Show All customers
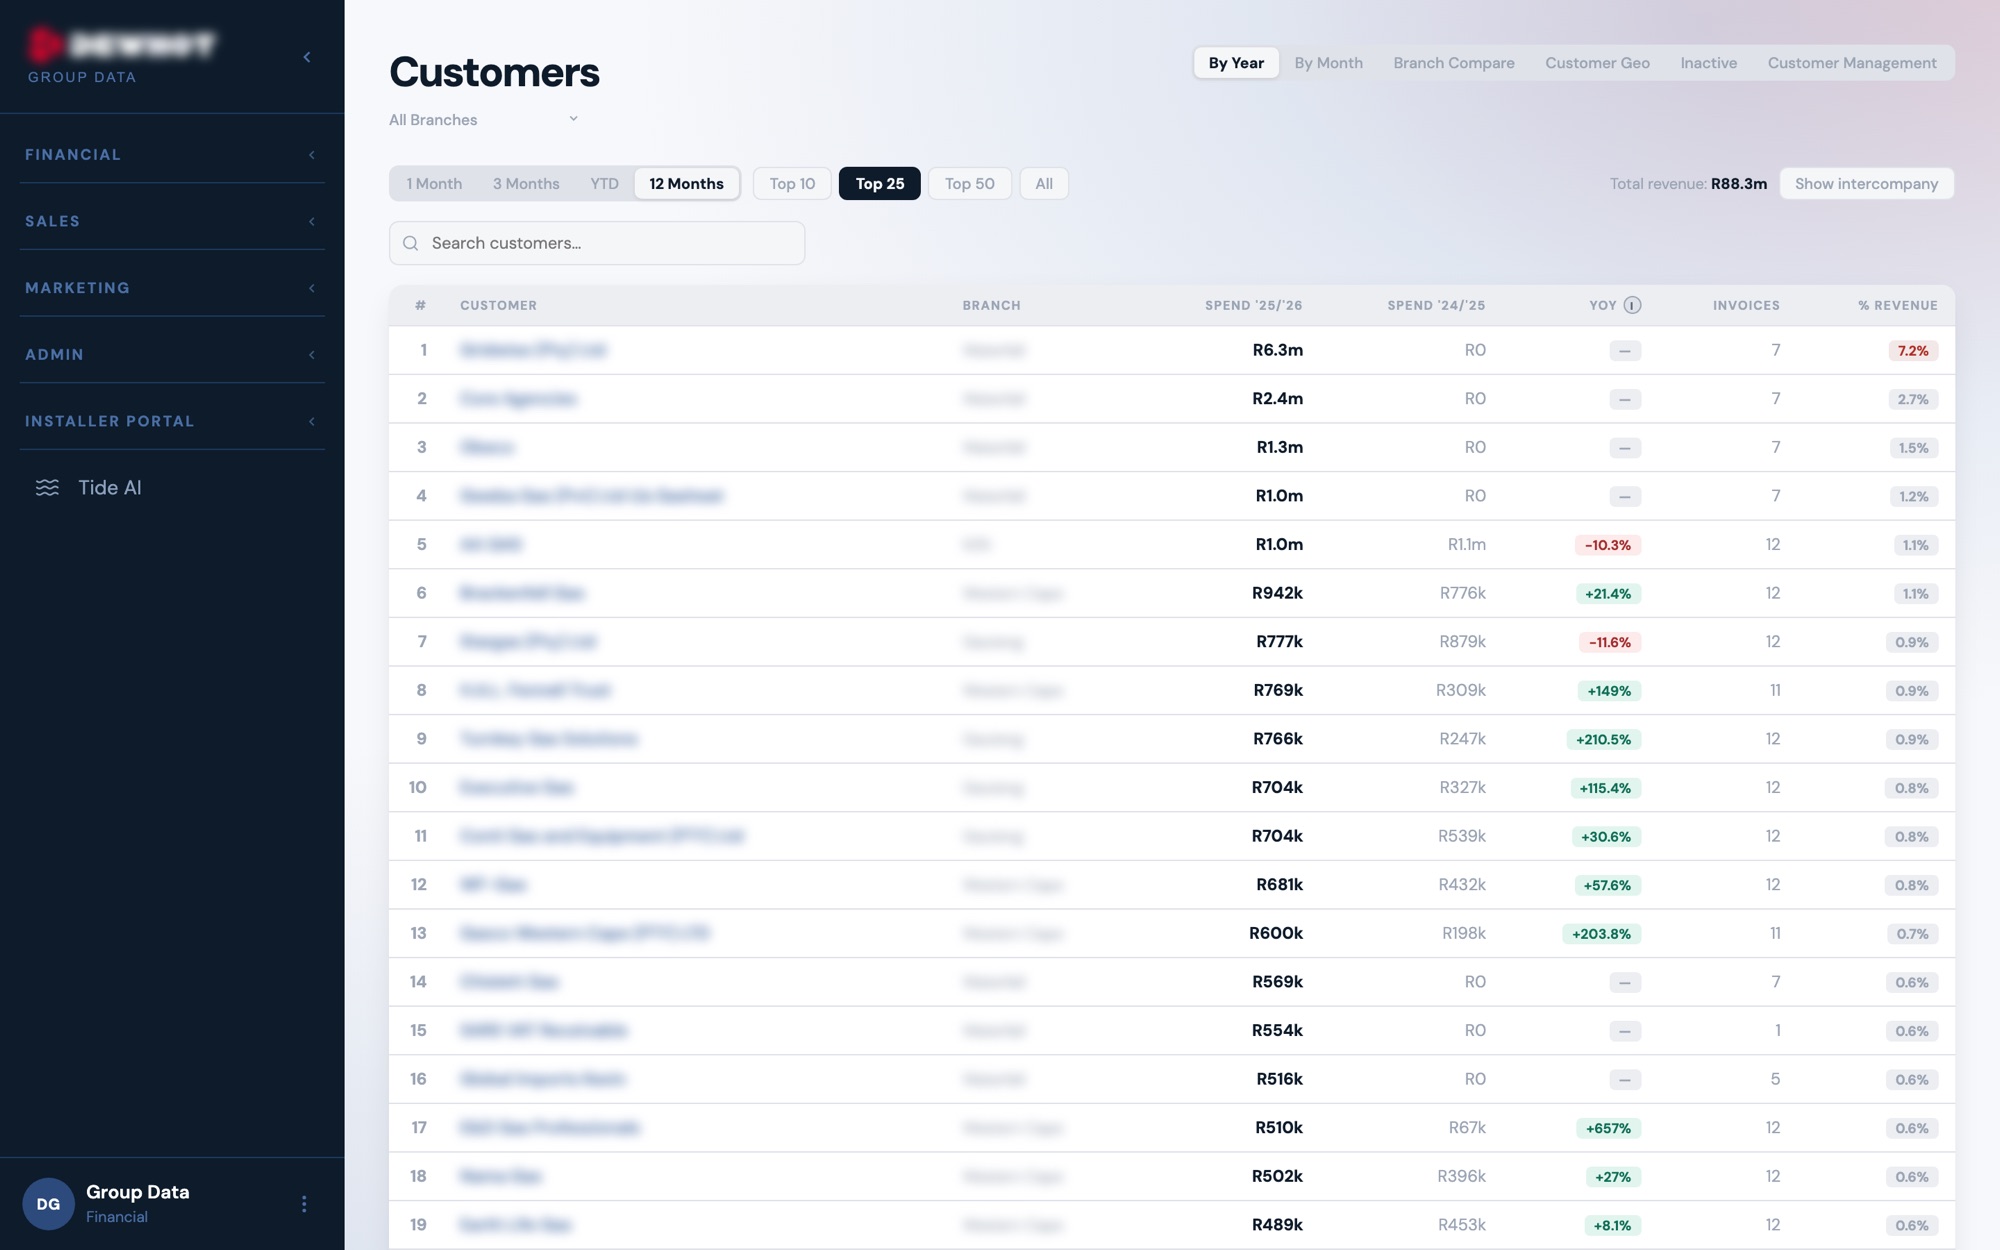The image size is (2000, 1250). pos(1044,184)
